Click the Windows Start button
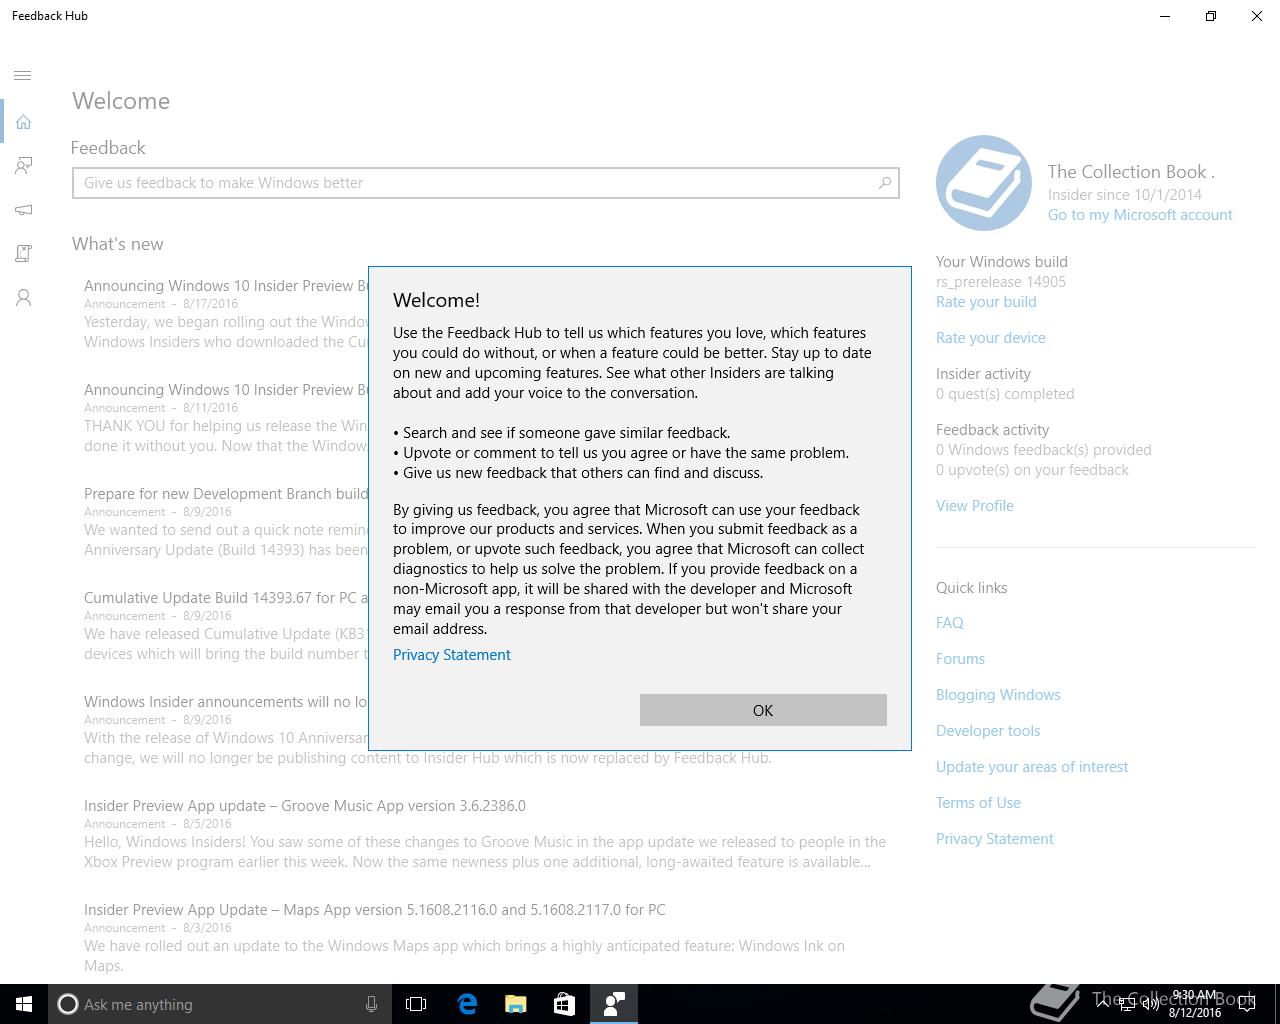1280x1024 pixels. coord(24,1004)
